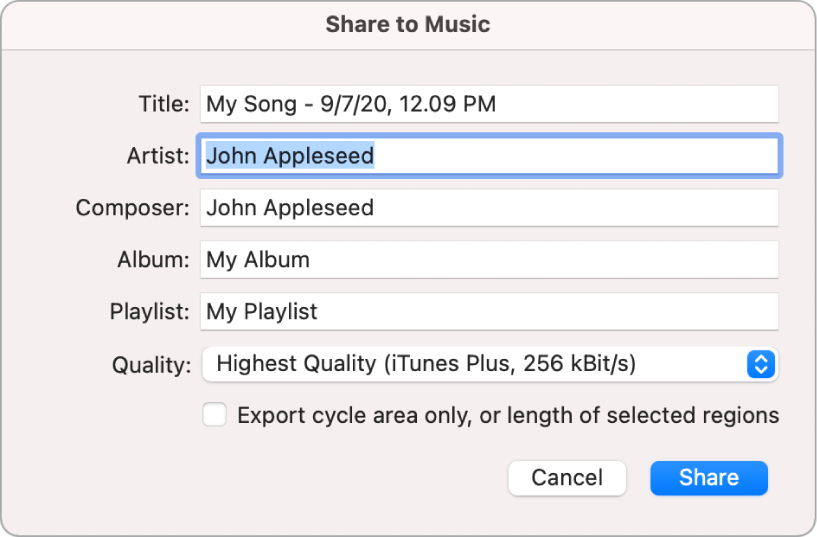Click the "Title:" label
817x537 pixels.
point(163,104)
